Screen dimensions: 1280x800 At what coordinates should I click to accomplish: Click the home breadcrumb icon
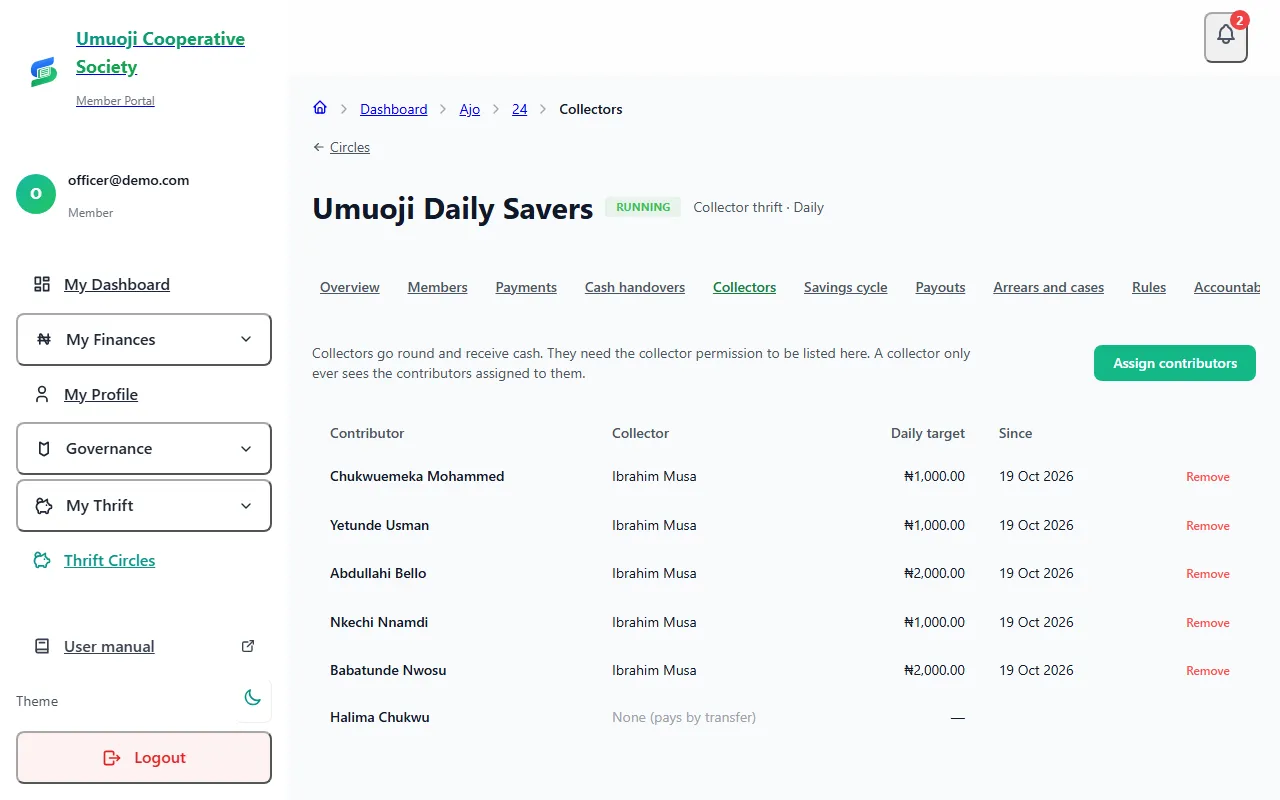320,108
